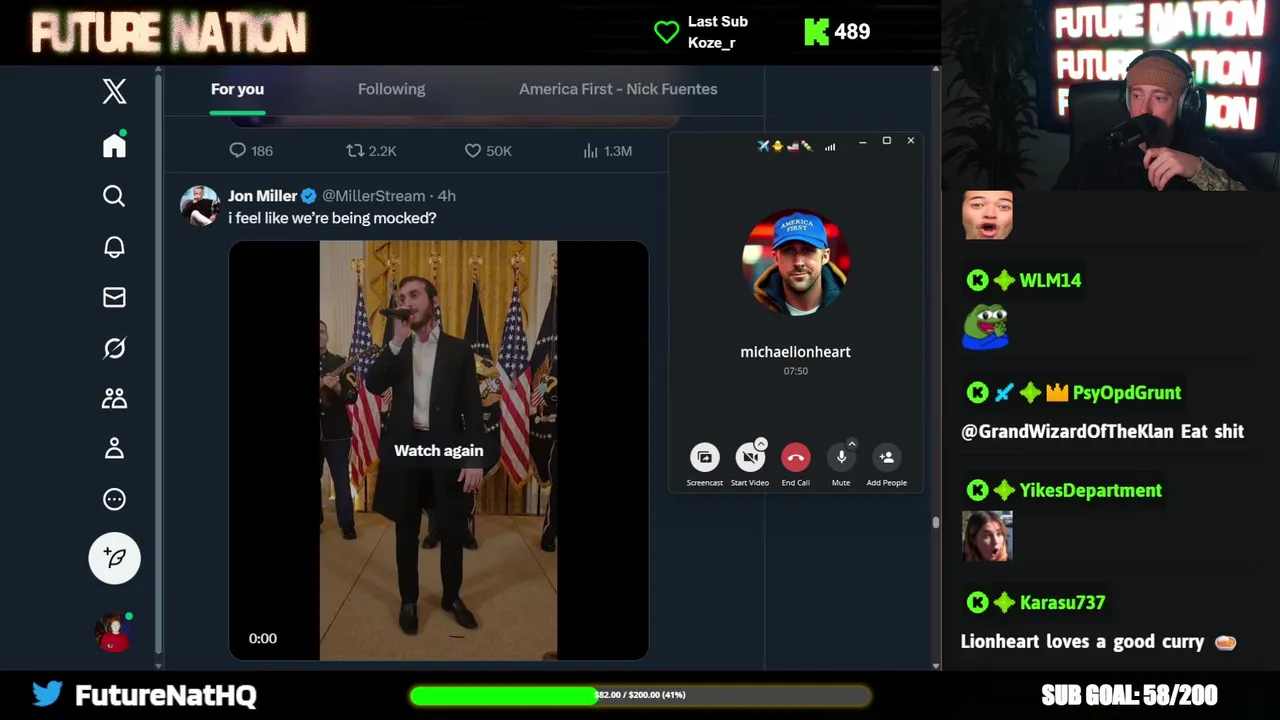Click the Pepe emote under WLM14

click(986, 327)
